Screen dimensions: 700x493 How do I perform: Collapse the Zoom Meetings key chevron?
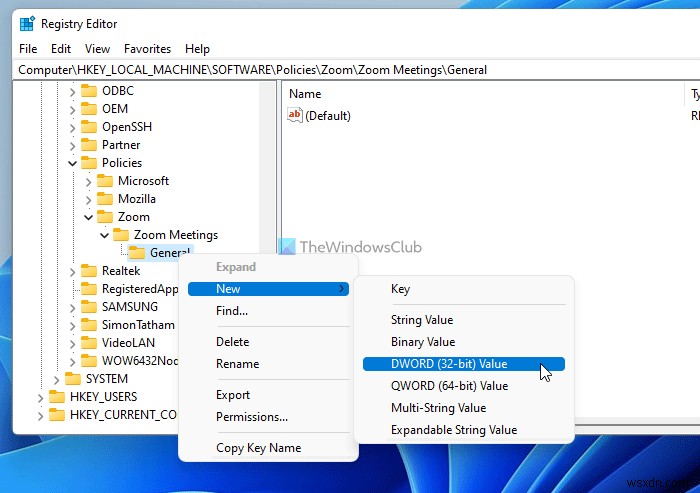tap(104, 235)
